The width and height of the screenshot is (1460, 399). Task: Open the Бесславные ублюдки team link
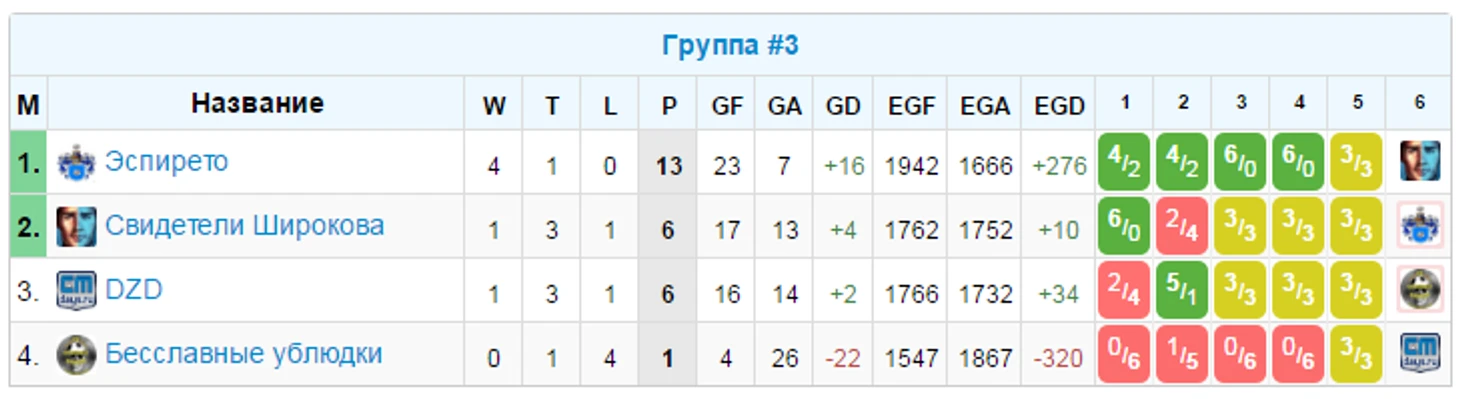(x=244, y=354)
